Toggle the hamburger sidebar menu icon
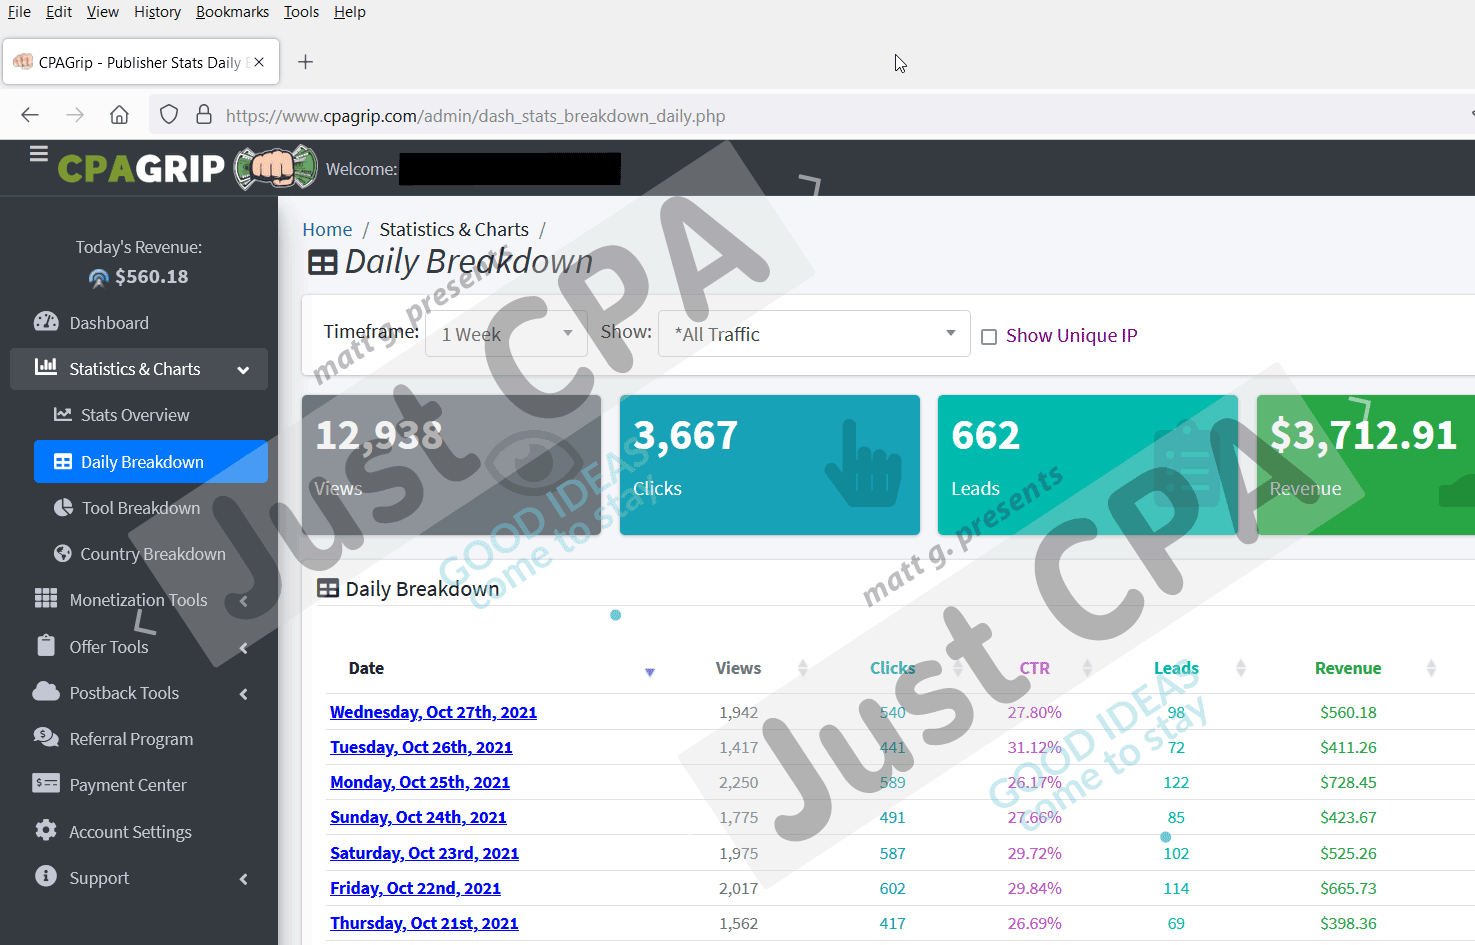 click(39, 154)
